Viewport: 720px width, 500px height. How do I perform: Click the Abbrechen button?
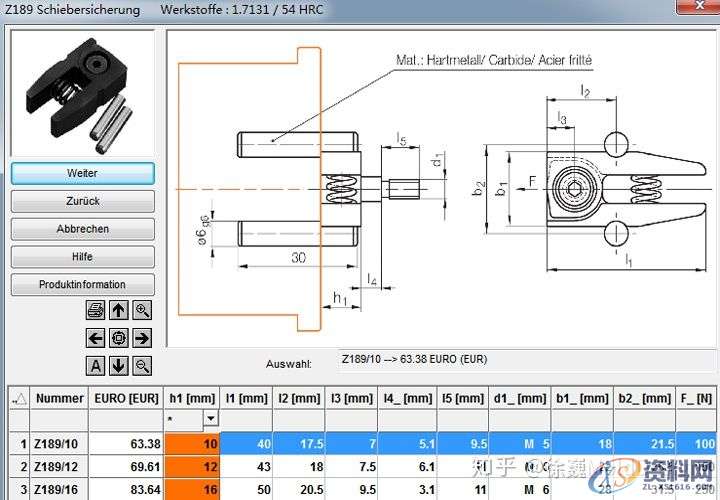pos(83,229)
